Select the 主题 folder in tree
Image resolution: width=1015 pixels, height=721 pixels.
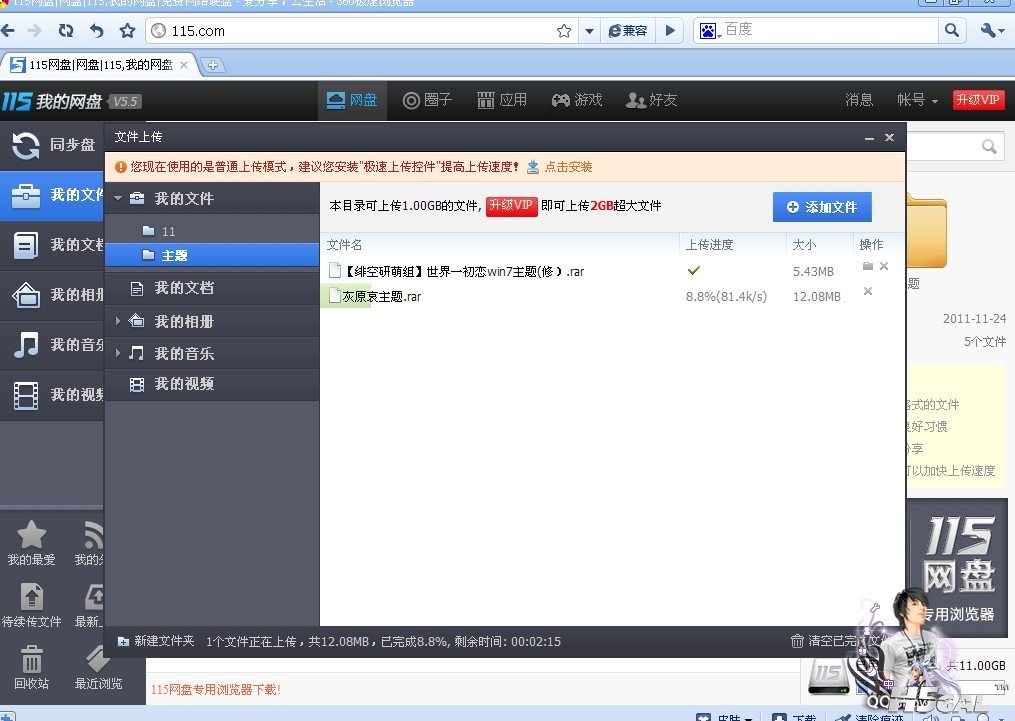point(174,256)
